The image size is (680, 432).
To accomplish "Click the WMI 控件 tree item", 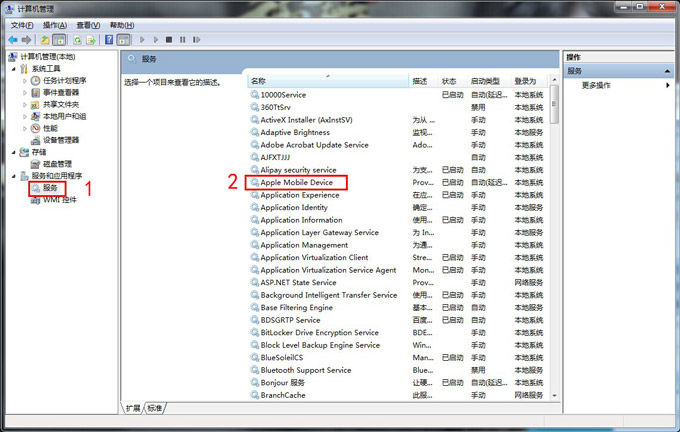I will point(59,200).
